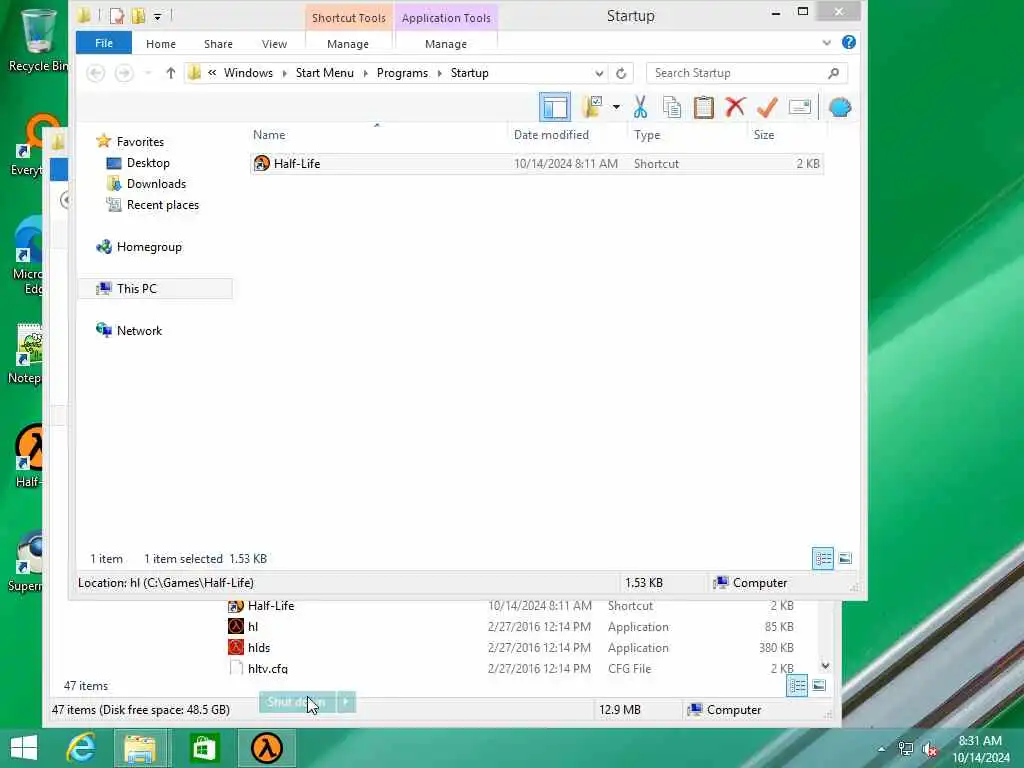1024x768 pixels.
Task: Click the rename card icon in toolbar
Action: 799,106
